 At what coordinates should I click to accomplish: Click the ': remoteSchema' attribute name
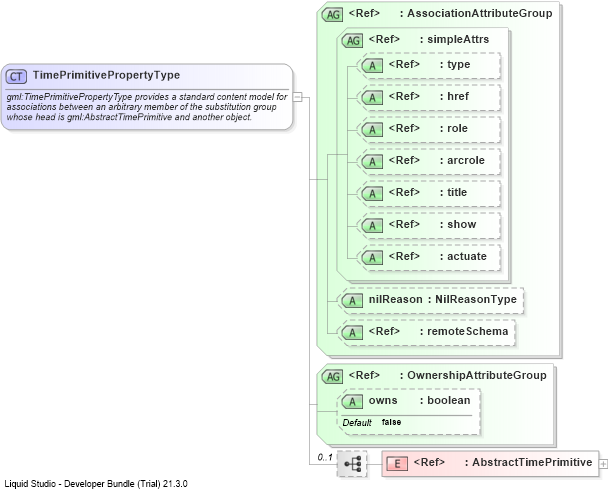[x=464, y=331]
